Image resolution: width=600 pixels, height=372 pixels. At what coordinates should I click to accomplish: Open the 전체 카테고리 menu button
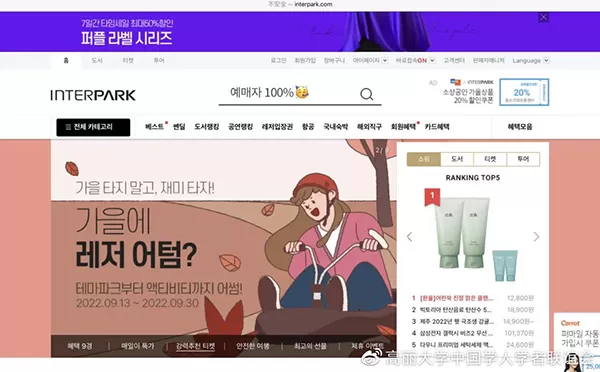(x=93, y=127)
